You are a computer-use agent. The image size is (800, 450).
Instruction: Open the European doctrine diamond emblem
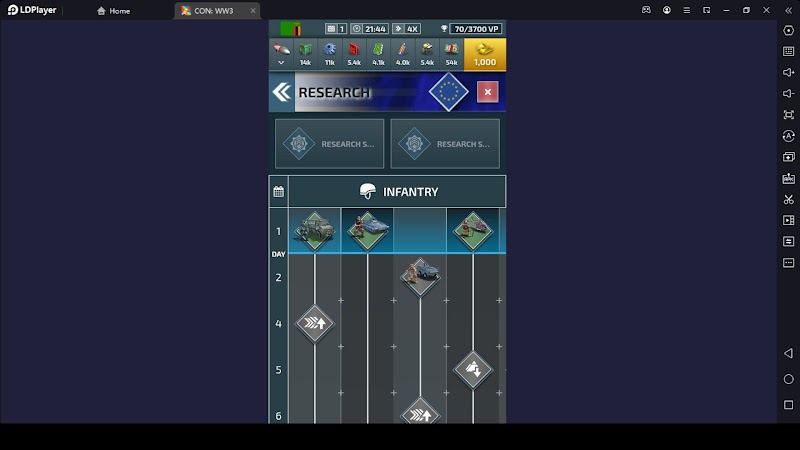pos(448,92)
